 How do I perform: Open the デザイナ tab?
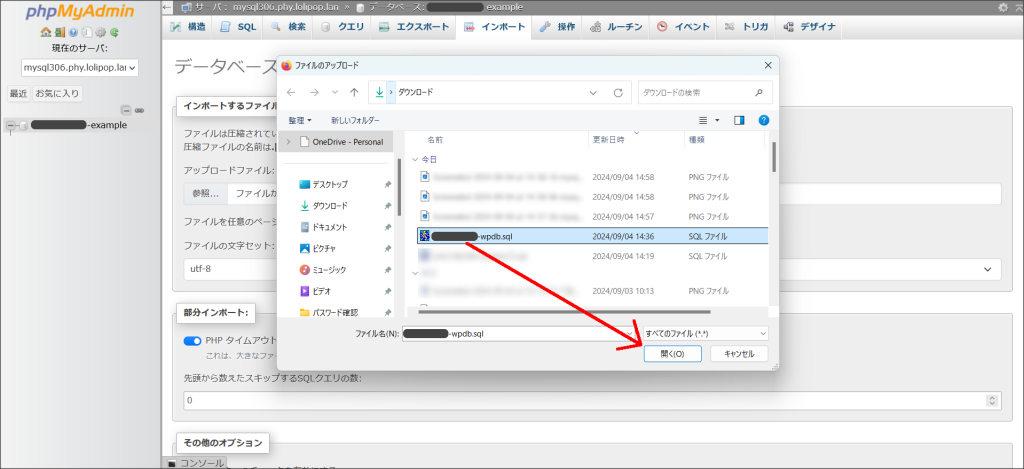[809, 27]
